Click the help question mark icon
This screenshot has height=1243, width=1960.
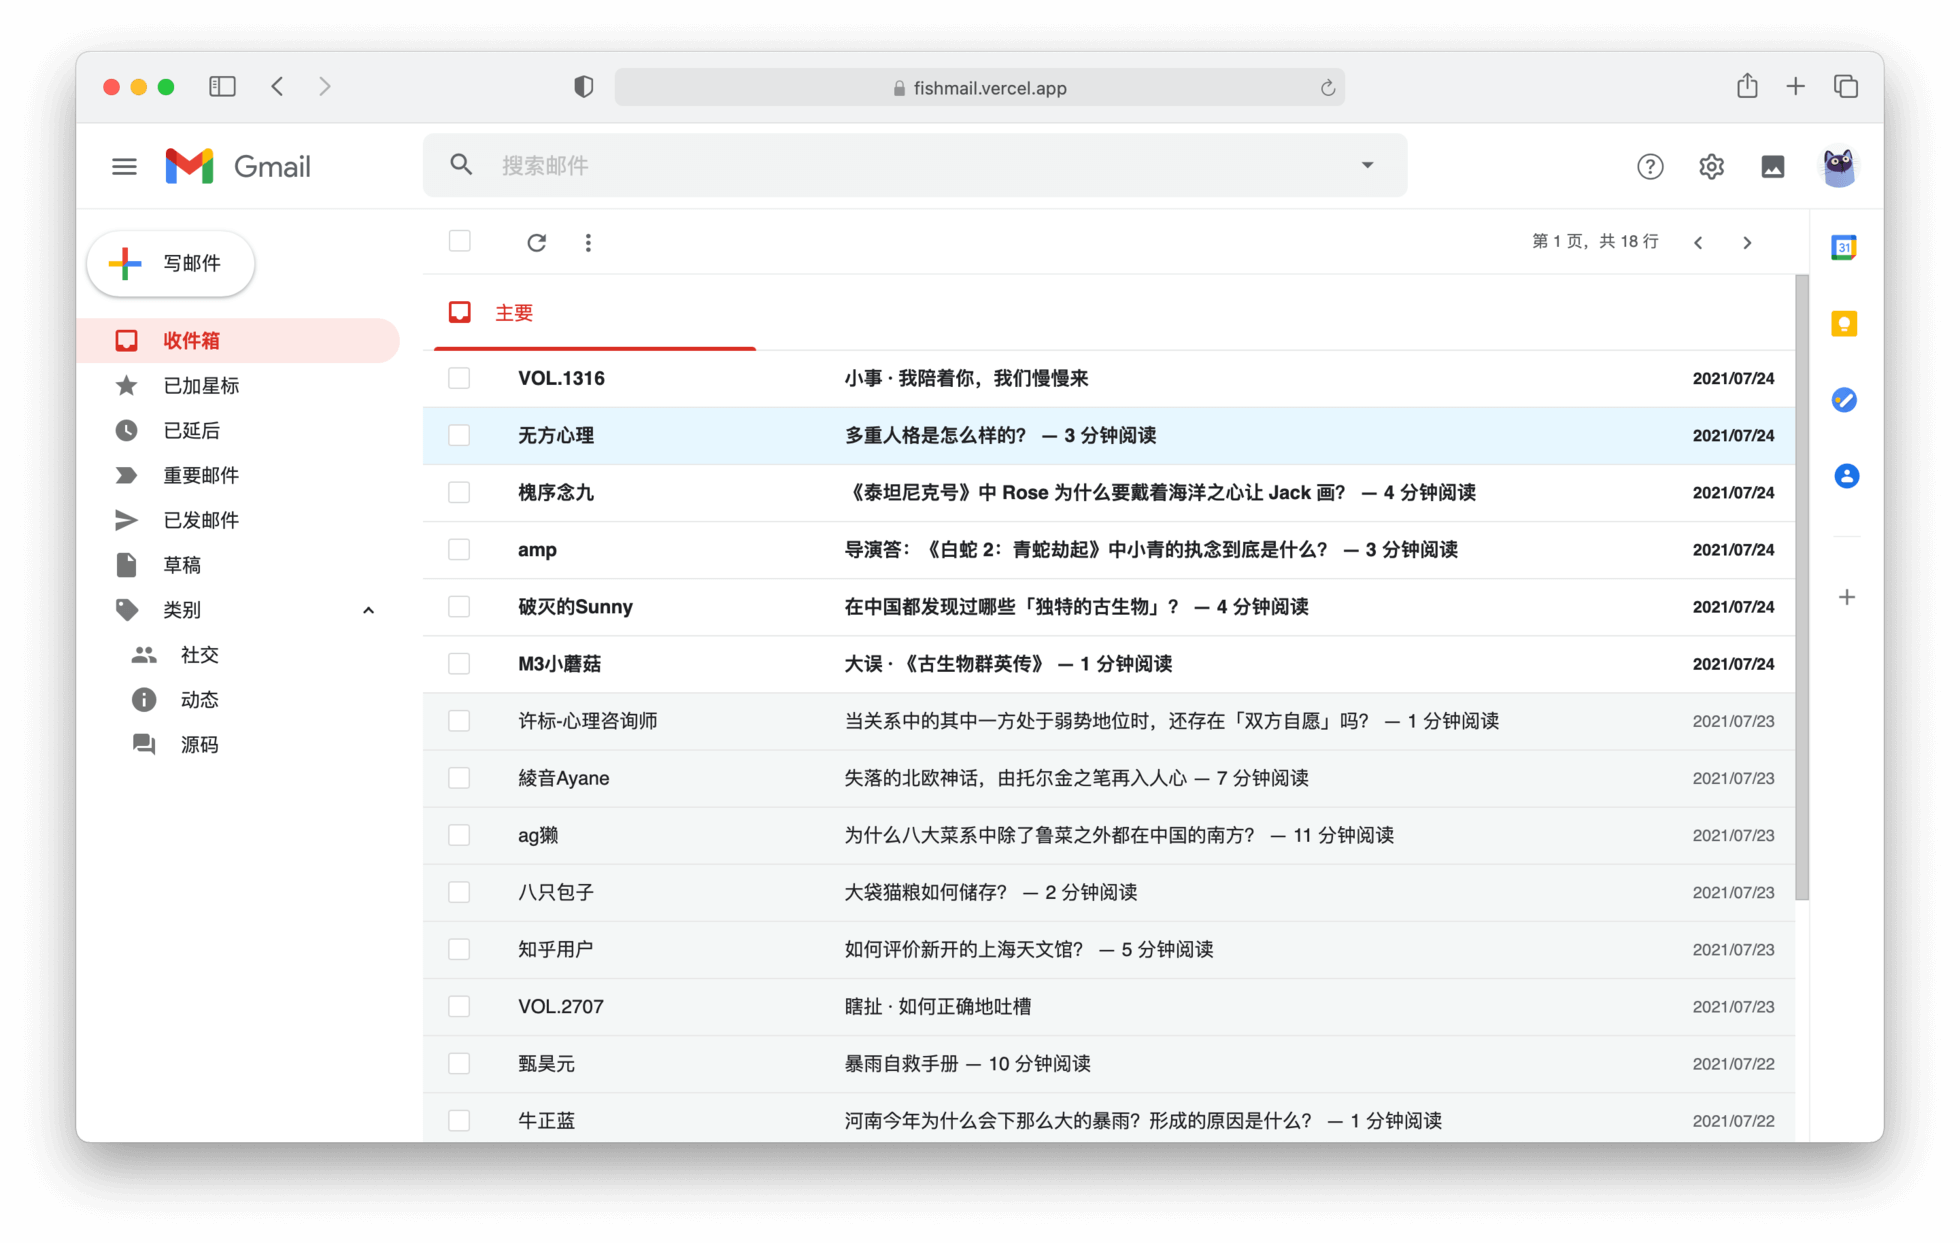coord(1650,166)
